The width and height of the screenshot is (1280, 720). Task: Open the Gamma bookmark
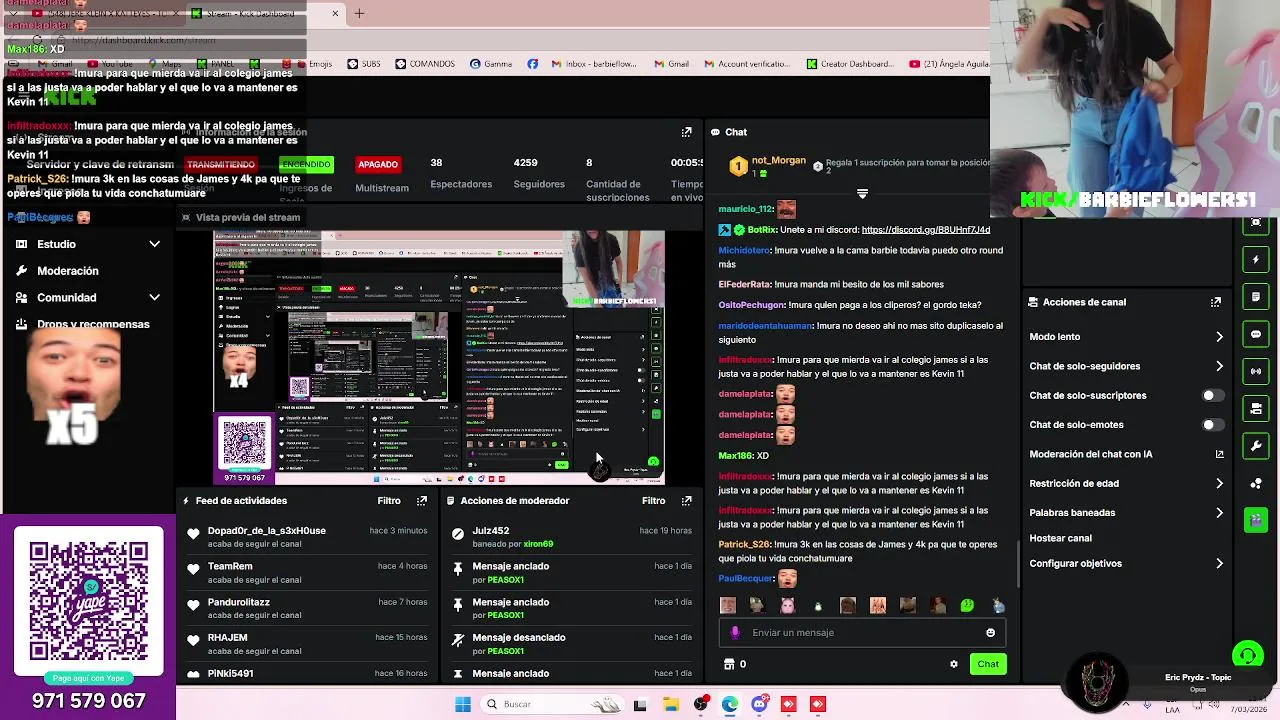(491, 64)
